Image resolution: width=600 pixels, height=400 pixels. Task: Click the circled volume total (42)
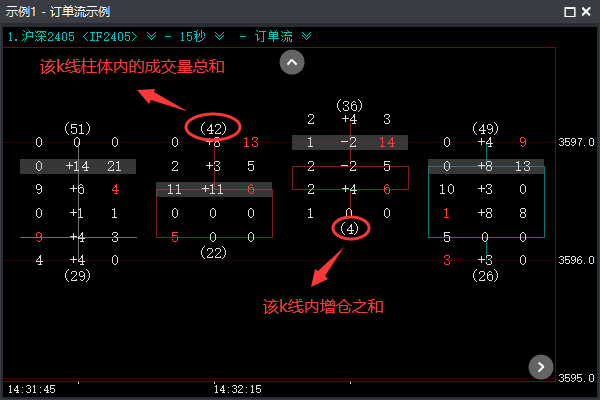pyautogui.click(x=212, y=128)
